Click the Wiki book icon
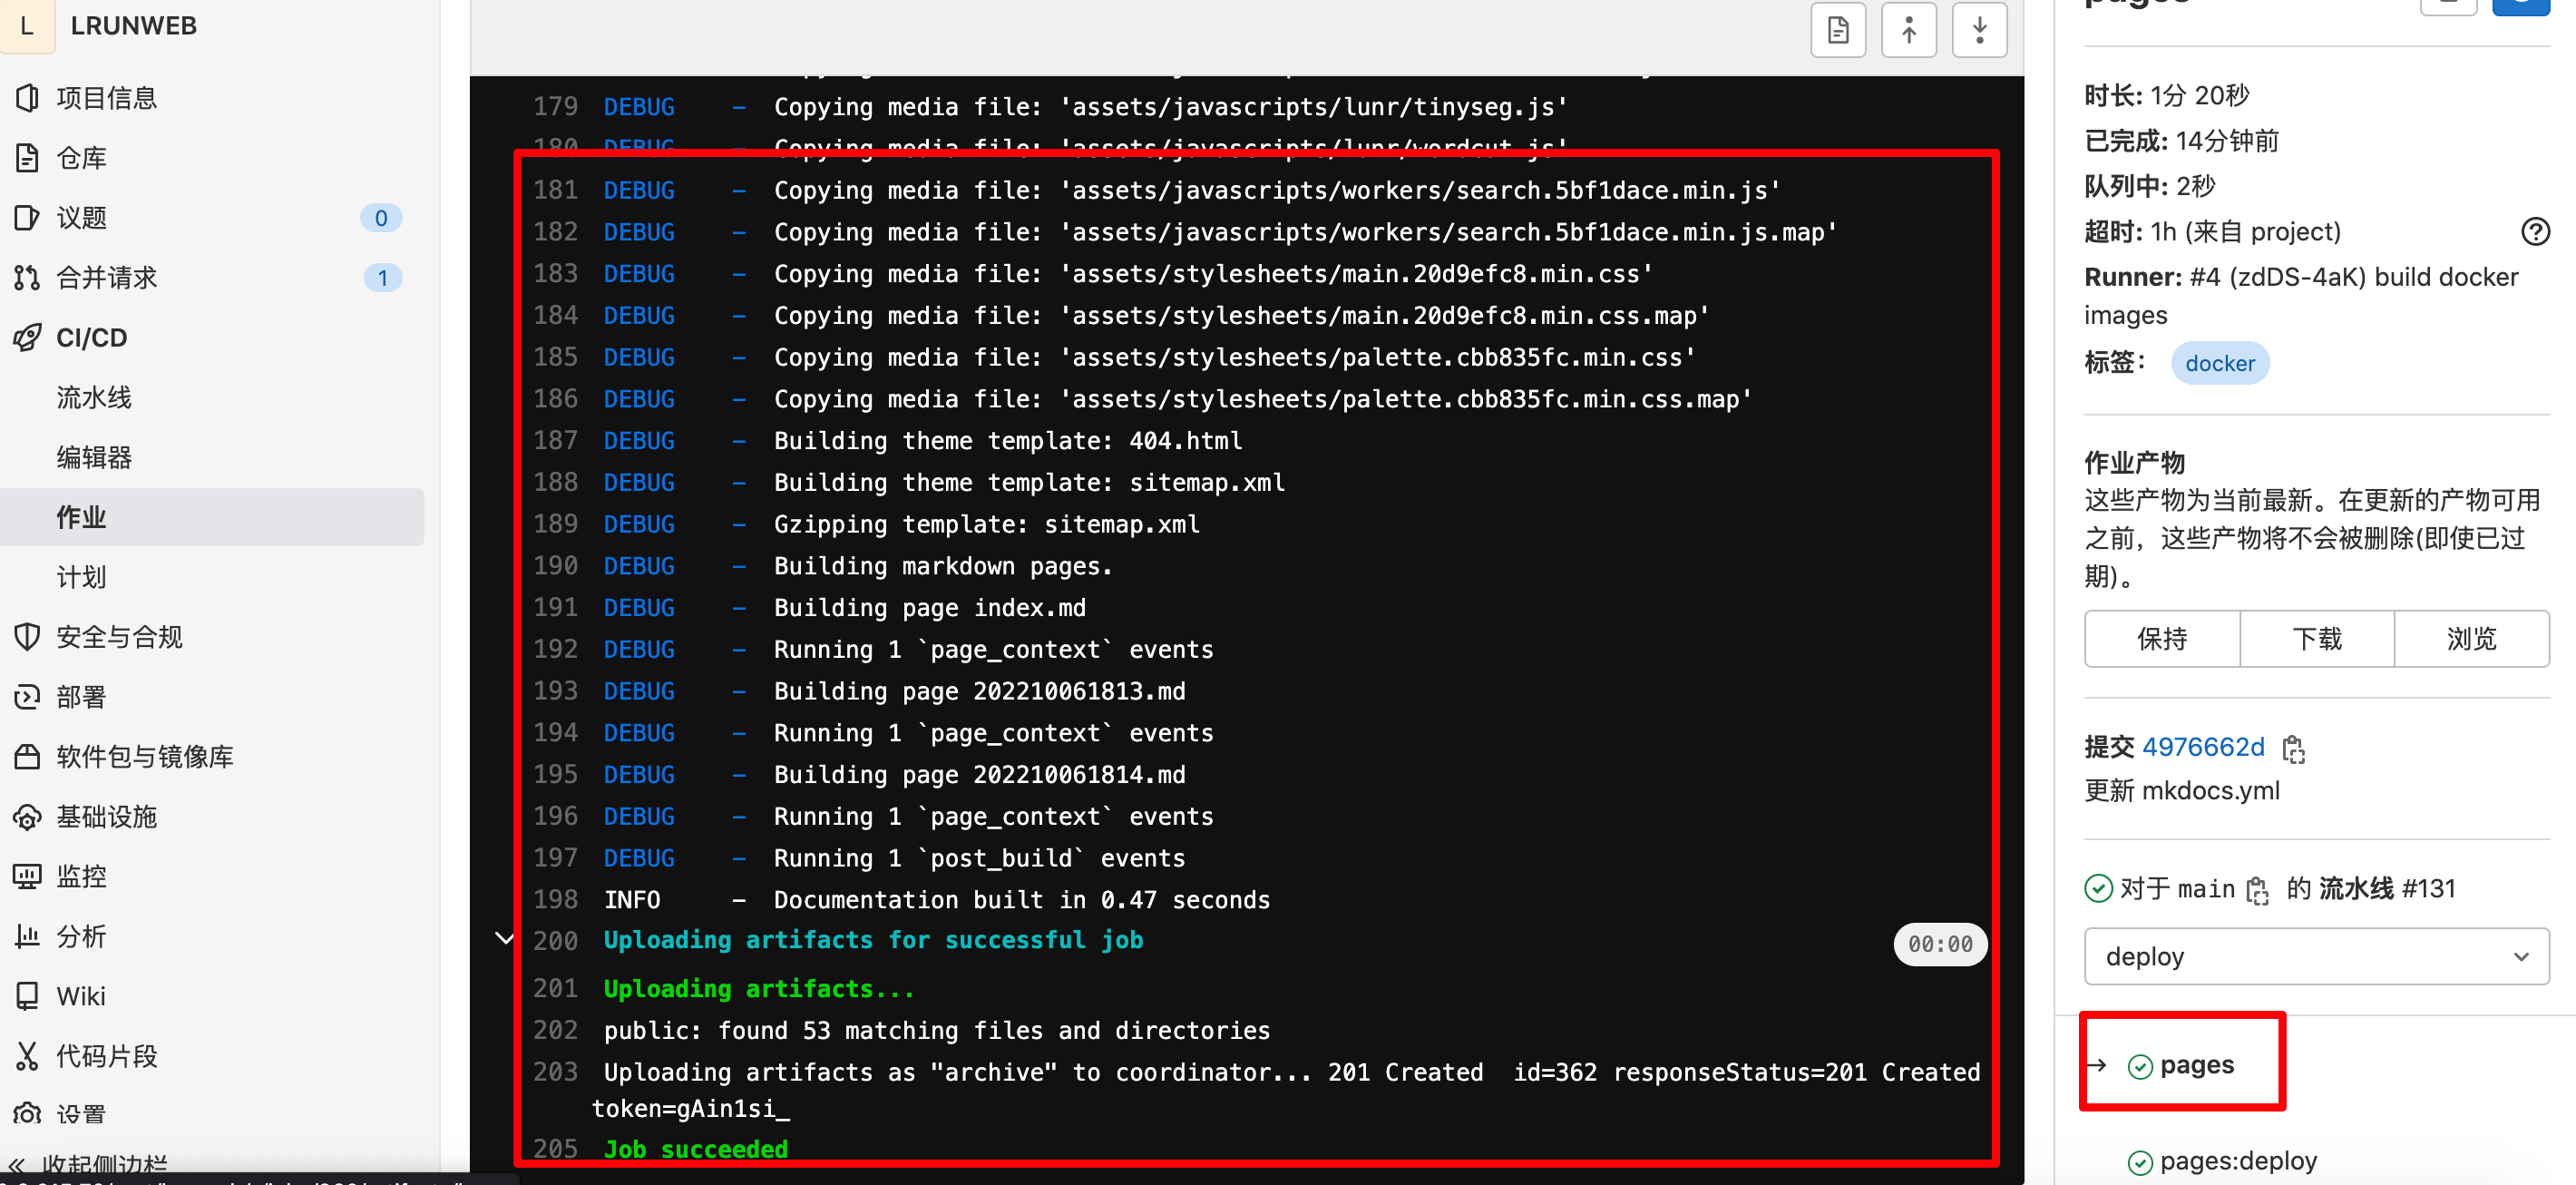Screen dimensions: 2576x1185 27,996
